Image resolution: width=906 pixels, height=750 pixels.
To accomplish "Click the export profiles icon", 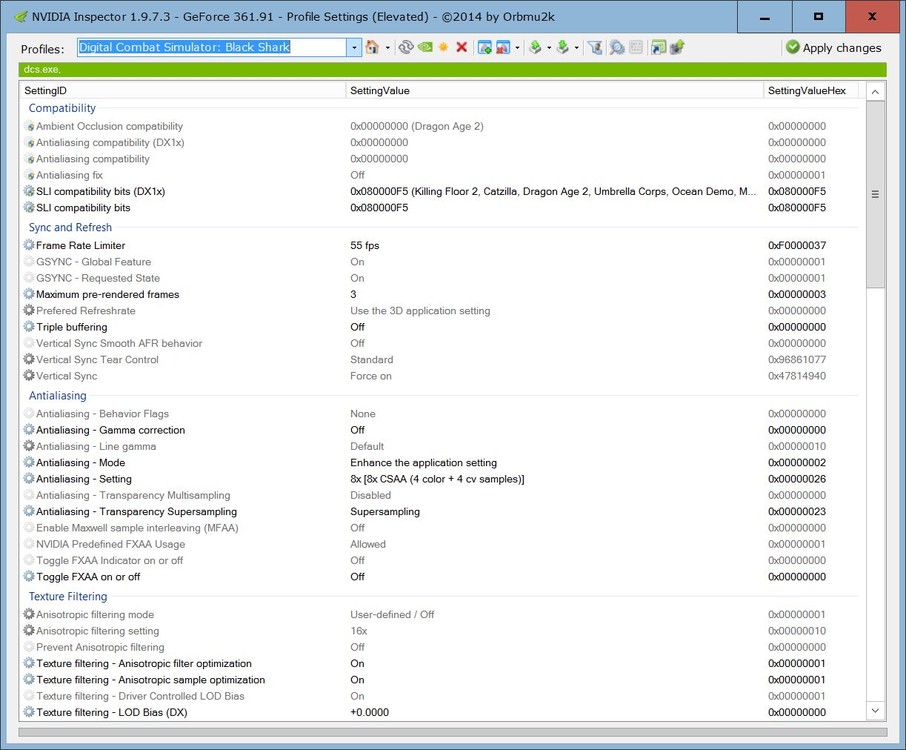I will (535, 47).
